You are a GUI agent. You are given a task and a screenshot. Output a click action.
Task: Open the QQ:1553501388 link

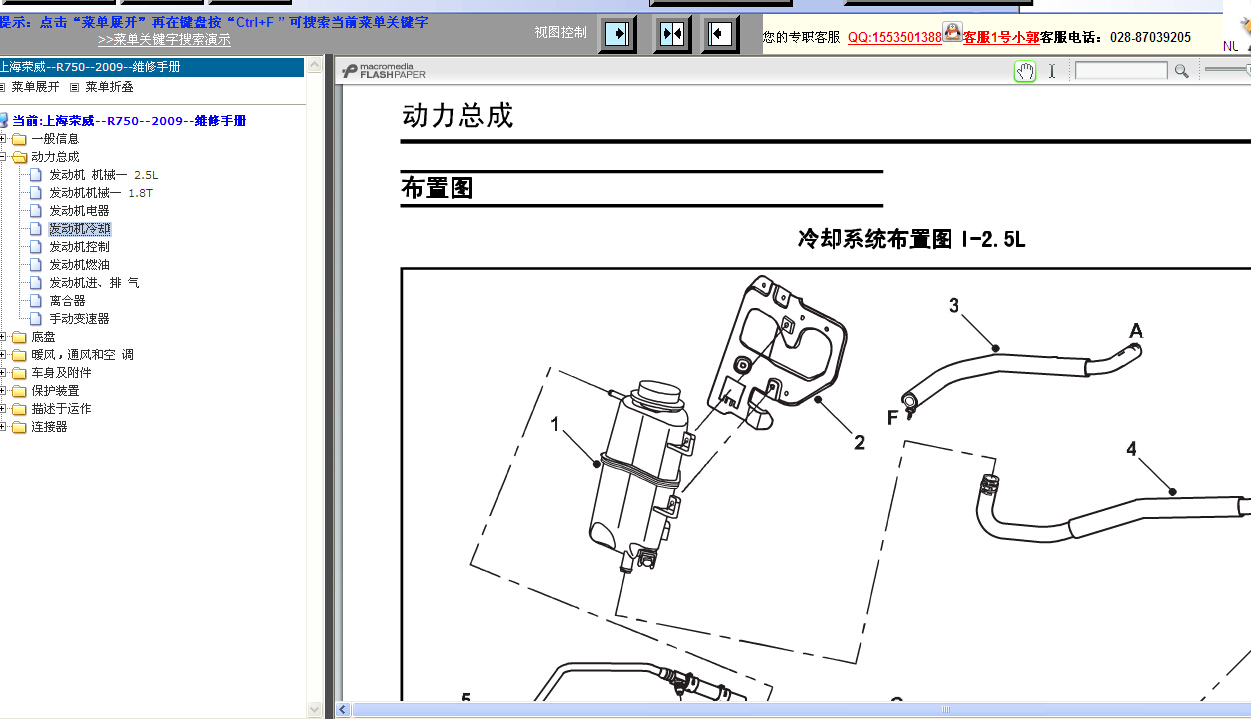[x=895, y=38]
